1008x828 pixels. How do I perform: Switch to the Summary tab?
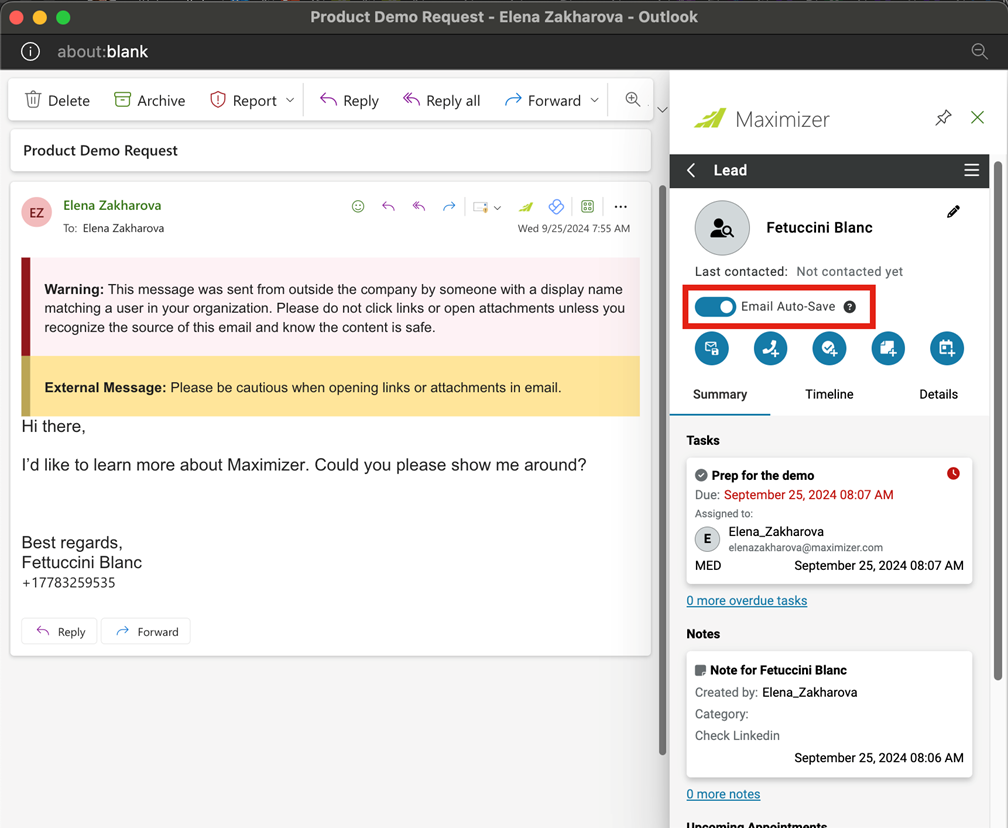click(x=720, y=394)
